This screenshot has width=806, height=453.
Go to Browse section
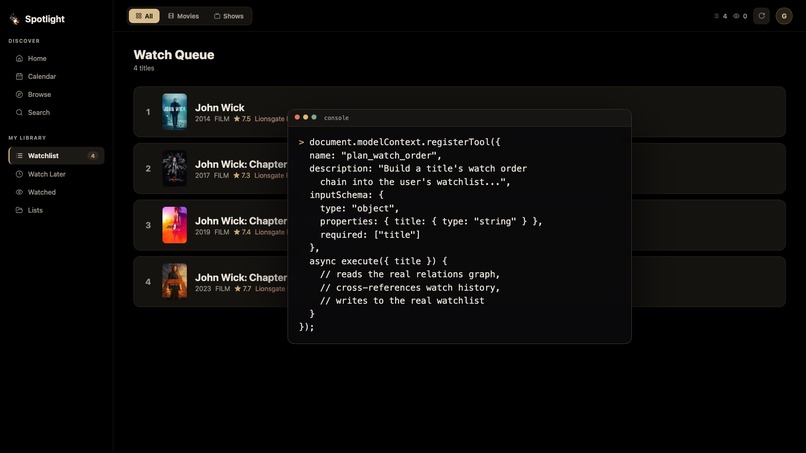(x=57, y=94)
